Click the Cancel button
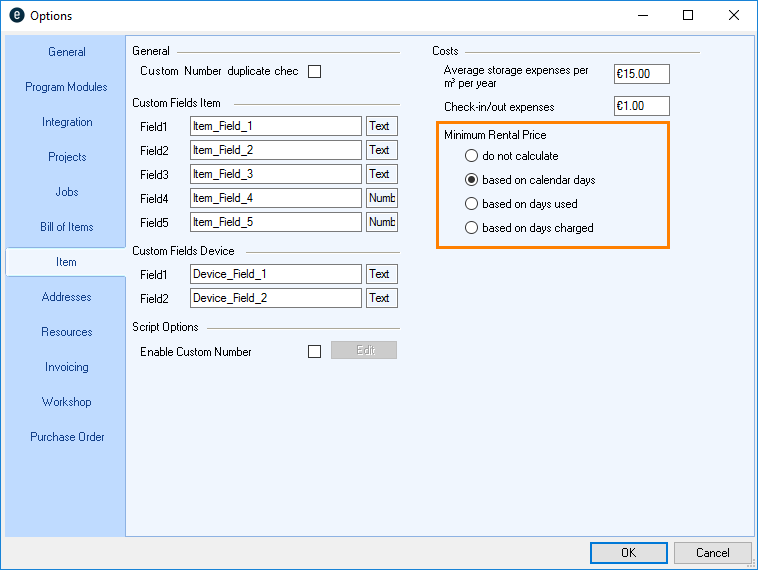The height and width of the screenshot is (570, 758). [x=712, y=553]
